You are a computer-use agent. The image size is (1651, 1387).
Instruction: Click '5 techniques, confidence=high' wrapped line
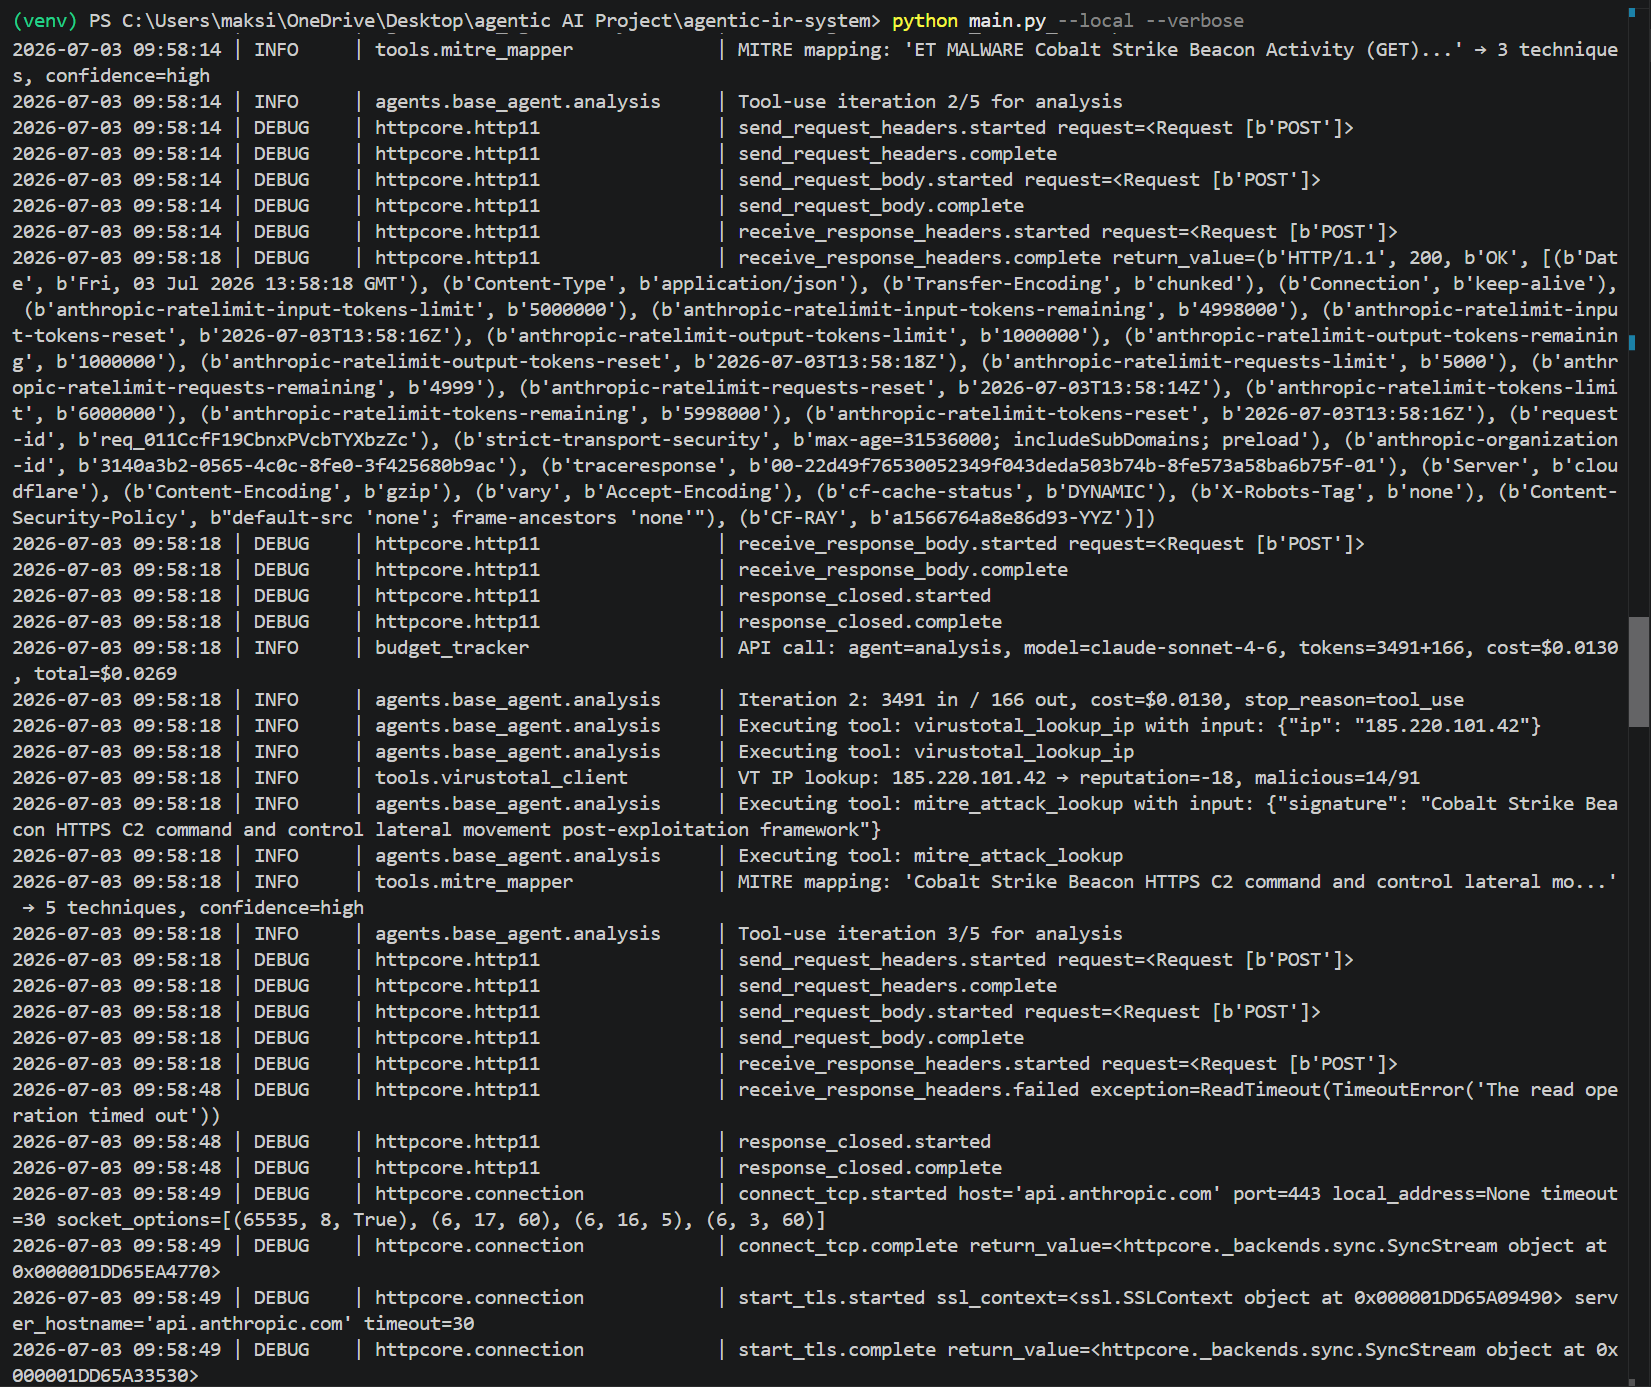204,908
